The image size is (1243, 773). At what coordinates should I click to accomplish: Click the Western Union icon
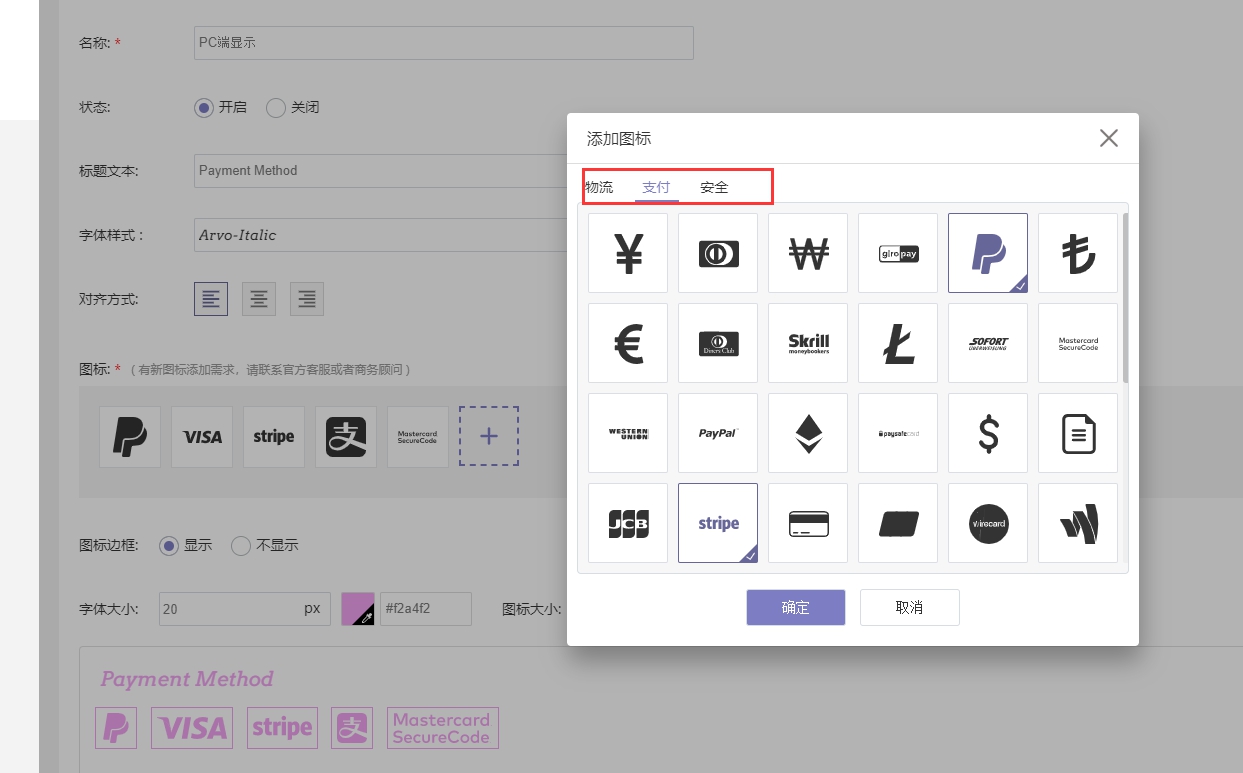[627, 433]
